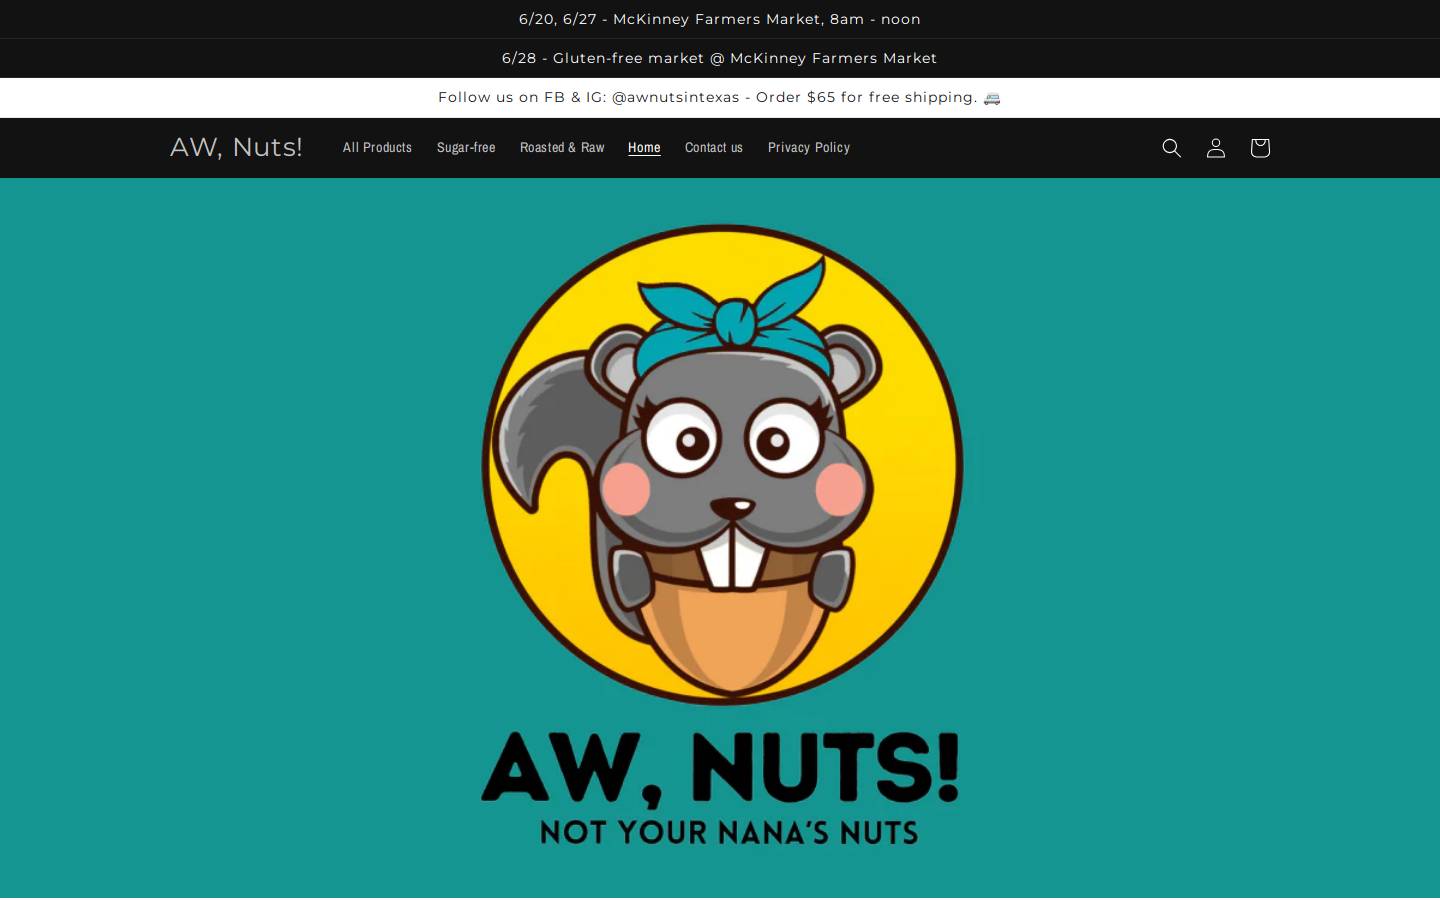This screenshot has height=900, width=1440.
Task: Open the account login icon
Action: (x=1215, y=148)
